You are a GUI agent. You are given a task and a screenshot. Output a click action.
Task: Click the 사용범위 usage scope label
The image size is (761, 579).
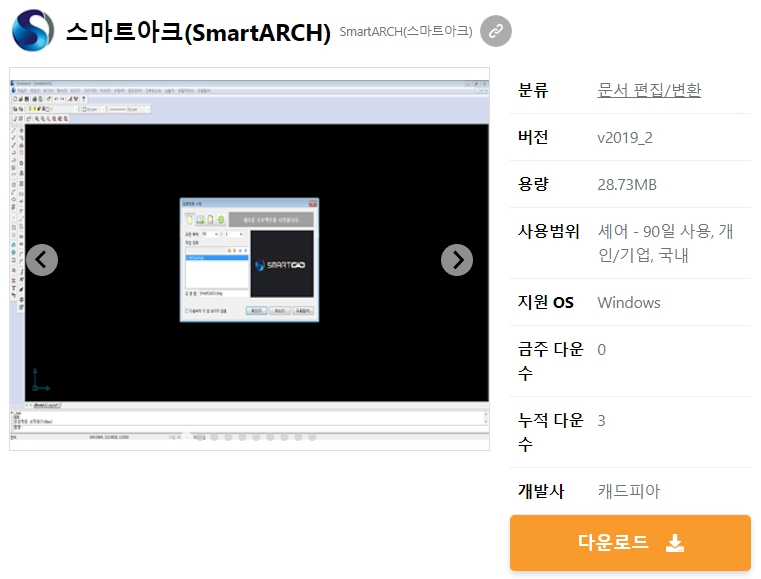point(548,232)
